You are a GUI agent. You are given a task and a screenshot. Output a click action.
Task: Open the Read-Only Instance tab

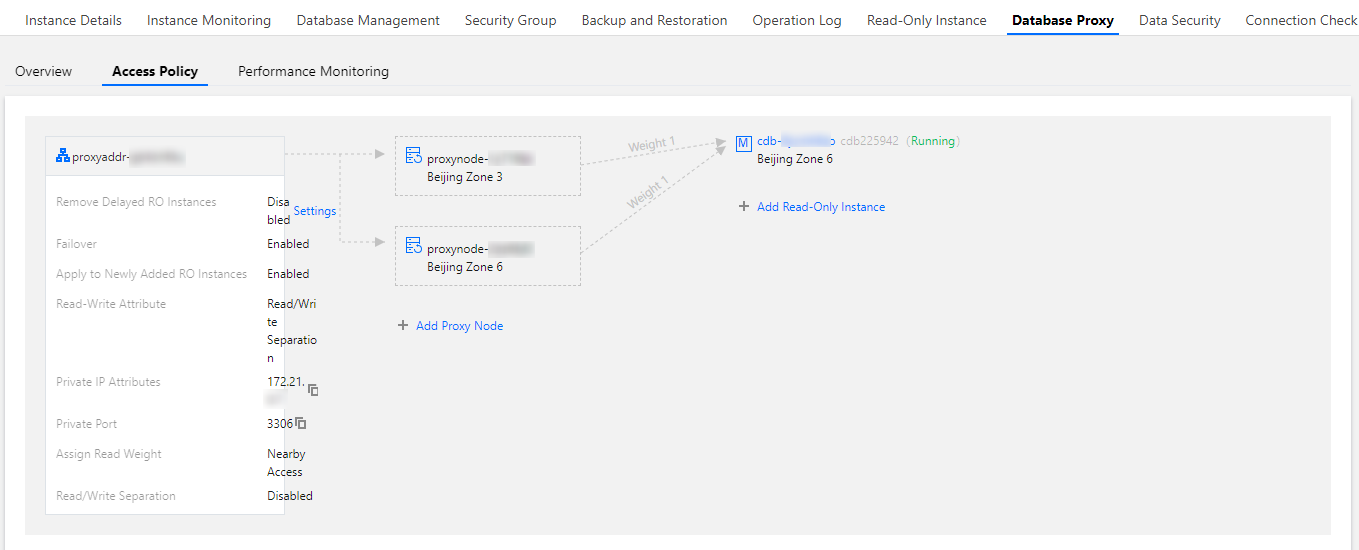click(x=927, y=20)
